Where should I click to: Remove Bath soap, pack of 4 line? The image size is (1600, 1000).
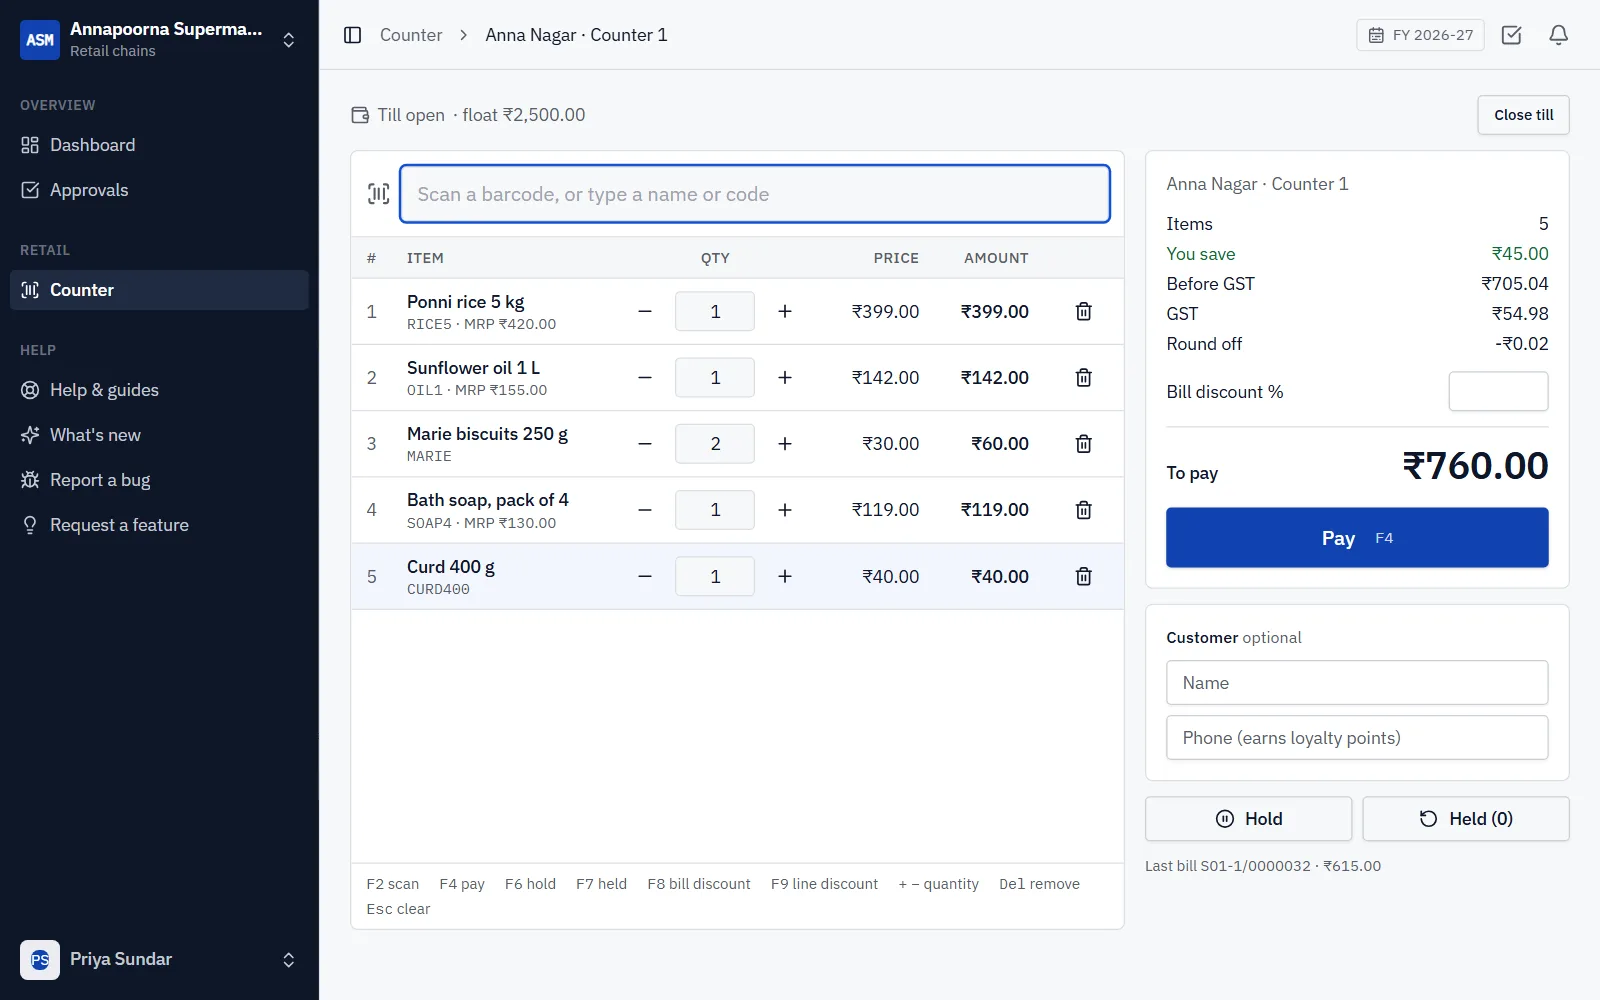click(1083, 510)
